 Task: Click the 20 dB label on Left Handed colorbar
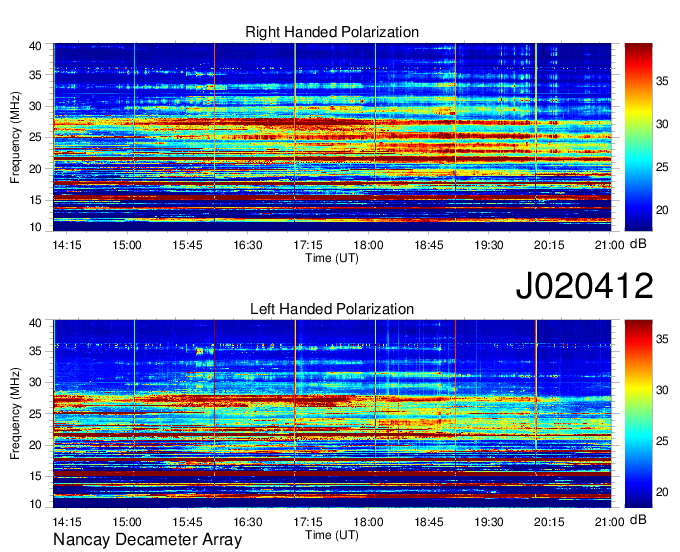[662, 492]
